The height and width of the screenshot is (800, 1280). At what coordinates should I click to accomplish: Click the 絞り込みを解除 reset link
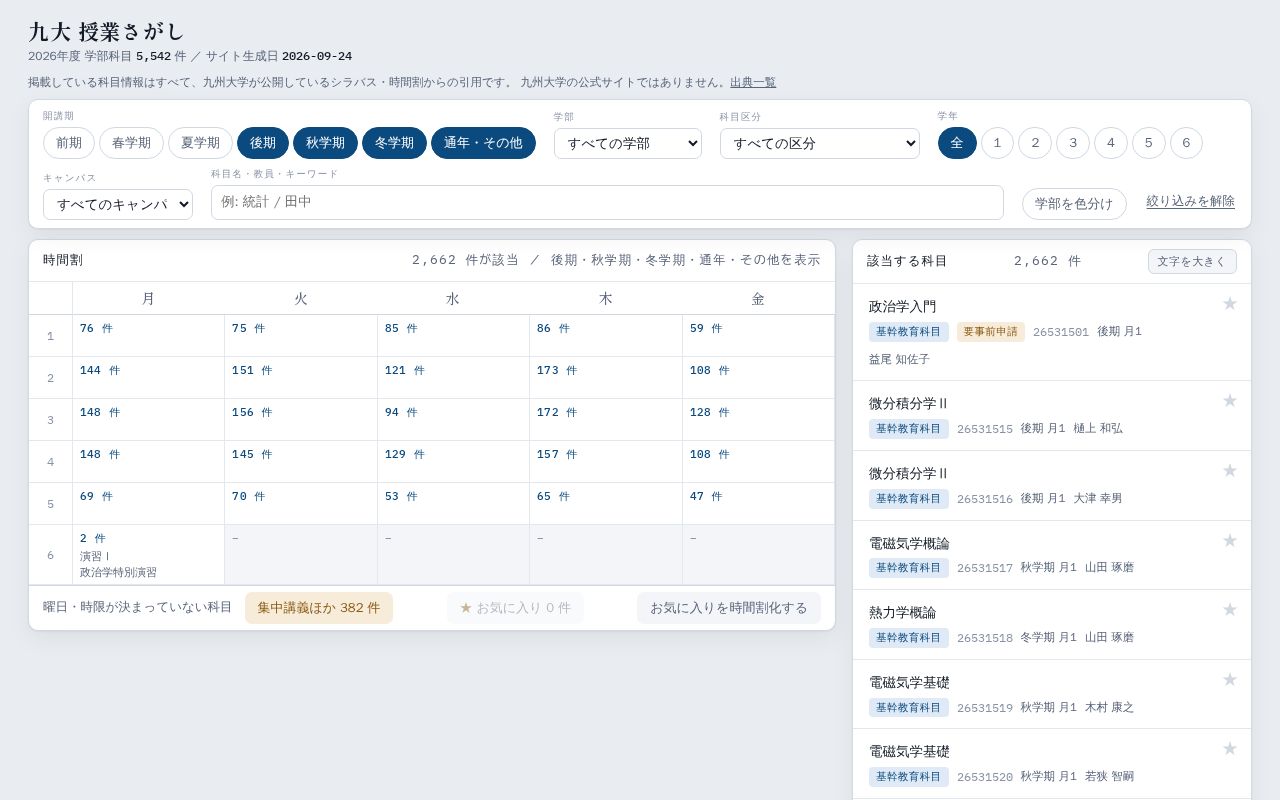pos(1190,201)
